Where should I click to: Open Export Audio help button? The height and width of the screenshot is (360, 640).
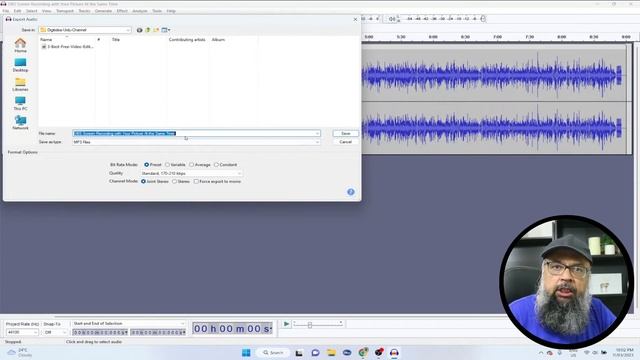coord(351,192)
